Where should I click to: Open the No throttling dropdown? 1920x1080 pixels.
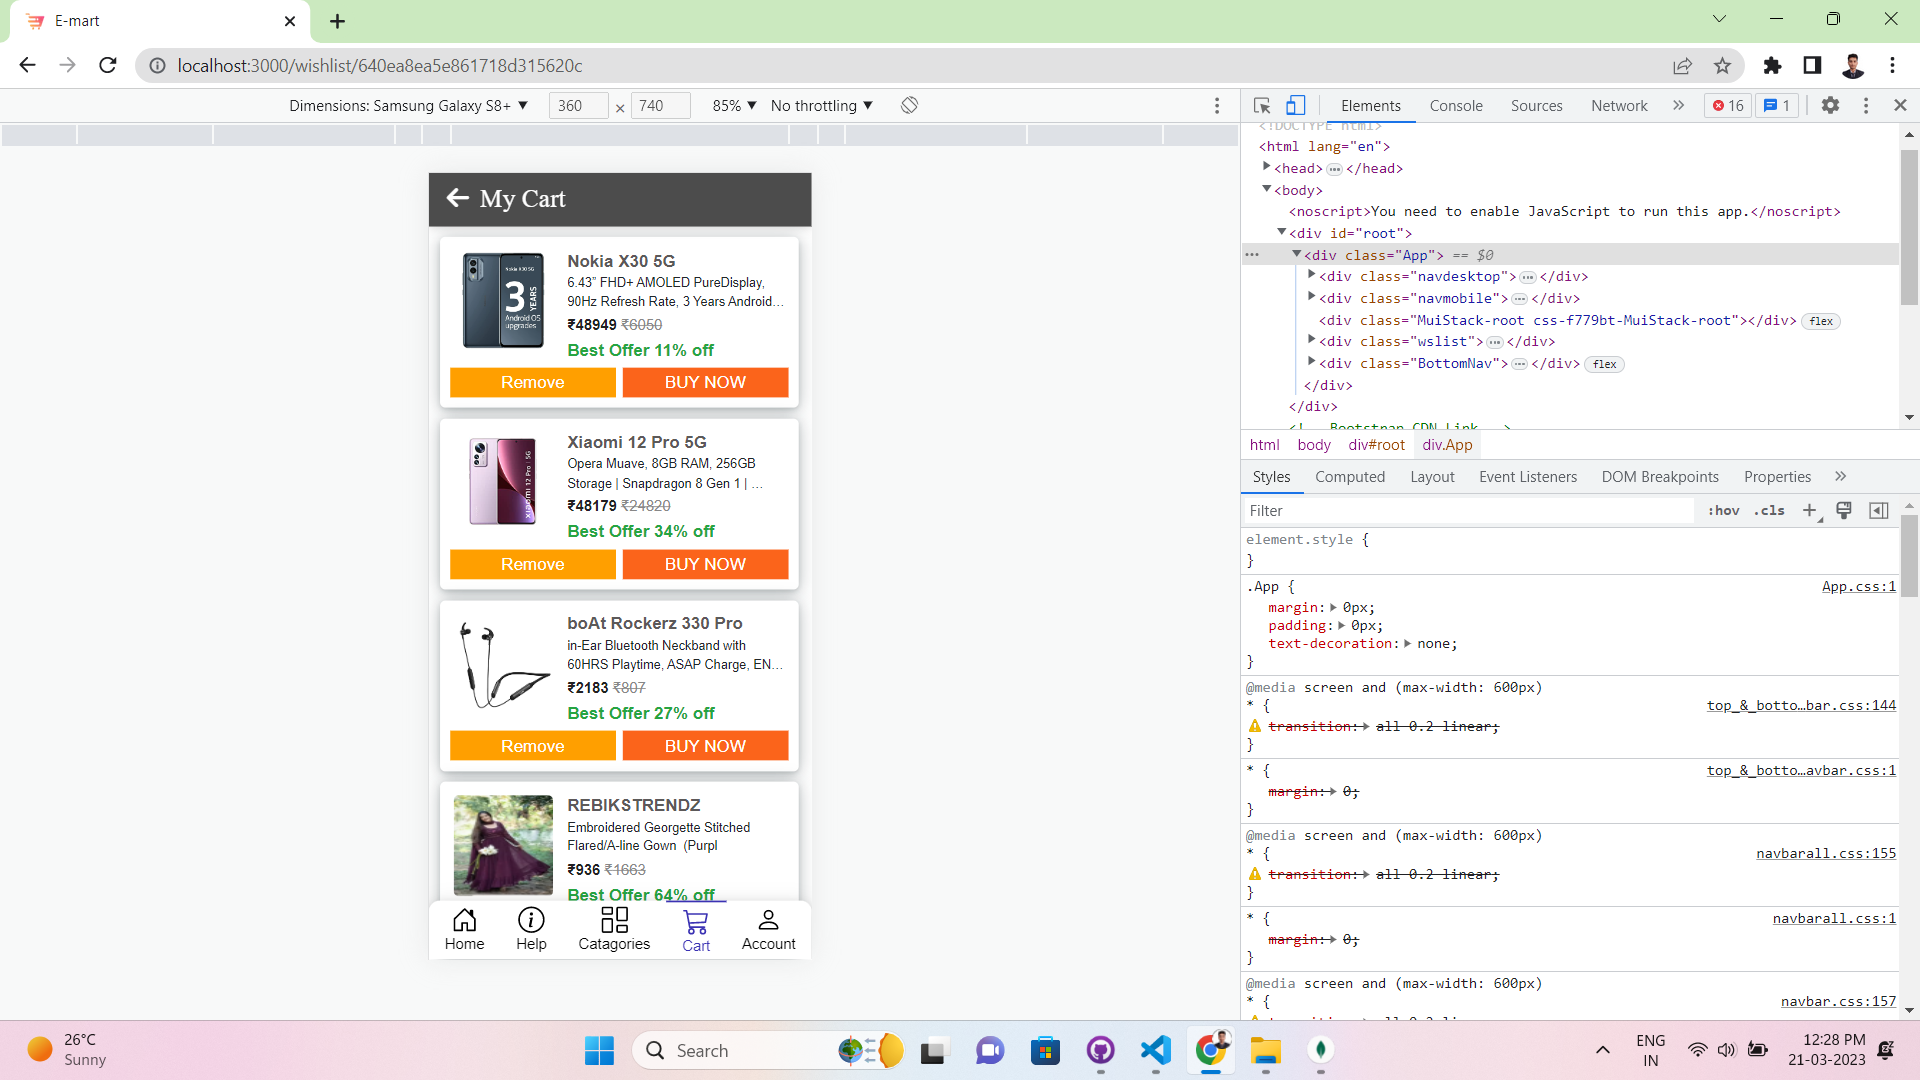click(x=820, y=105)
